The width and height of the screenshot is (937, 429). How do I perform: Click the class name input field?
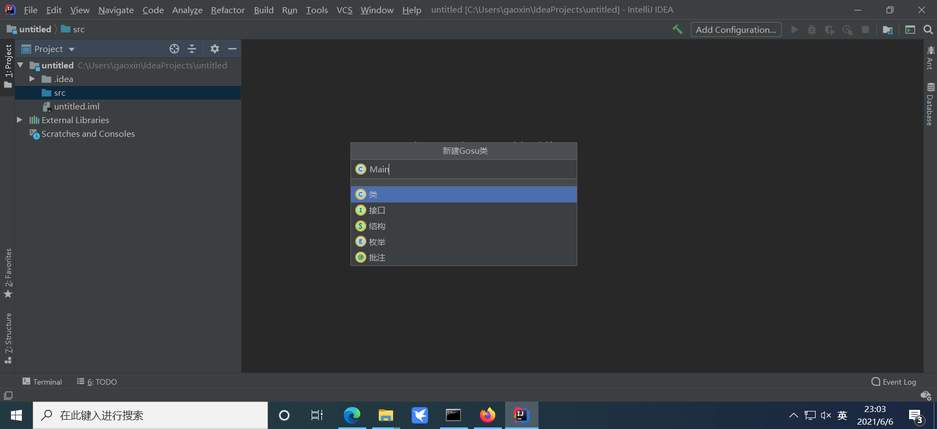point(470,169)
